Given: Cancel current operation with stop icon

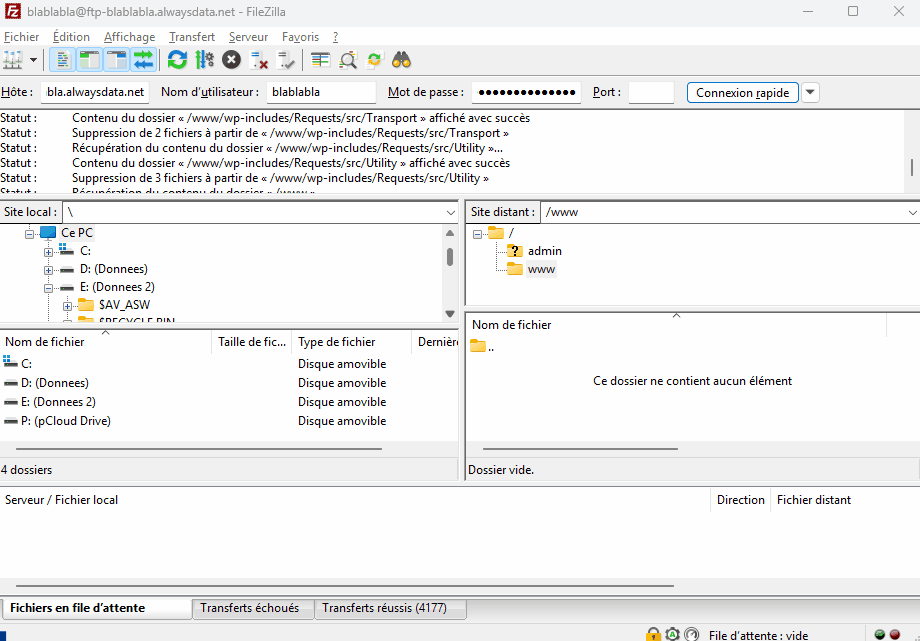Looking at the screenshot, I should click(x=232, y=60).
